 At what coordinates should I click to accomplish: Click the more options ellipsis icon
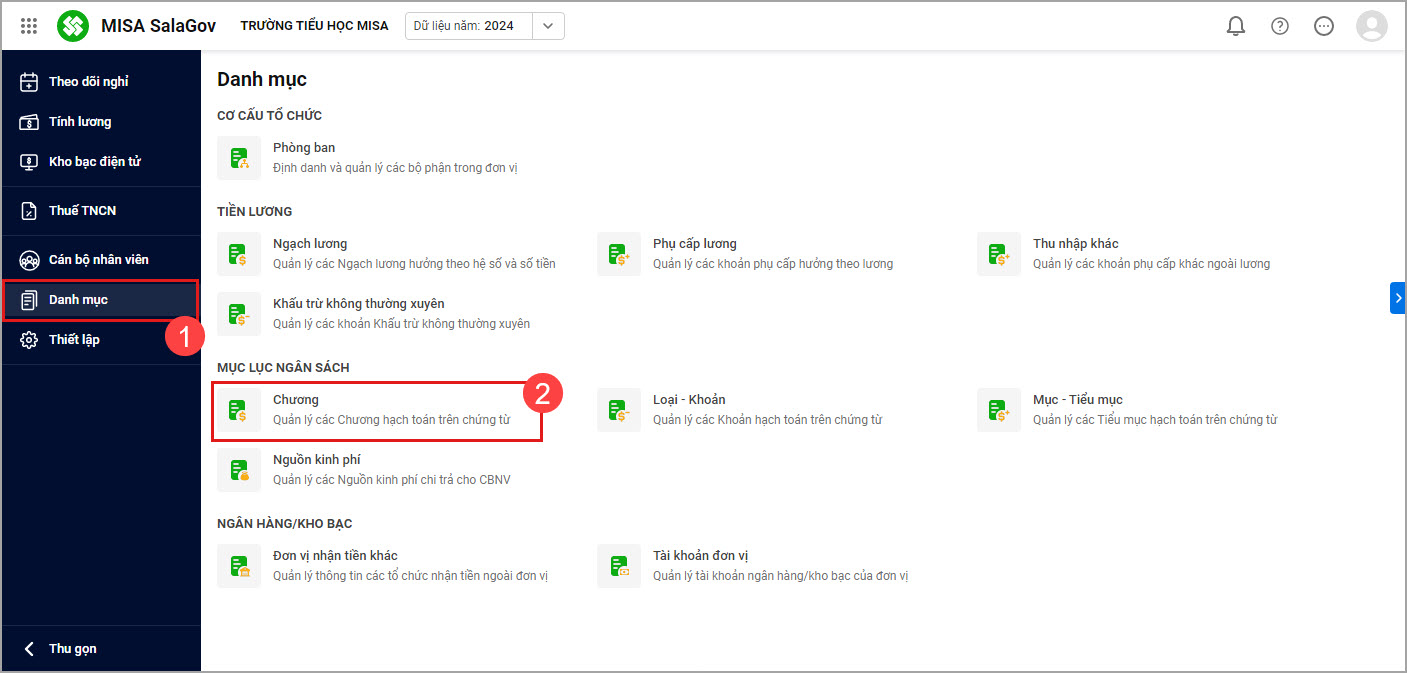coord(1324,26)
